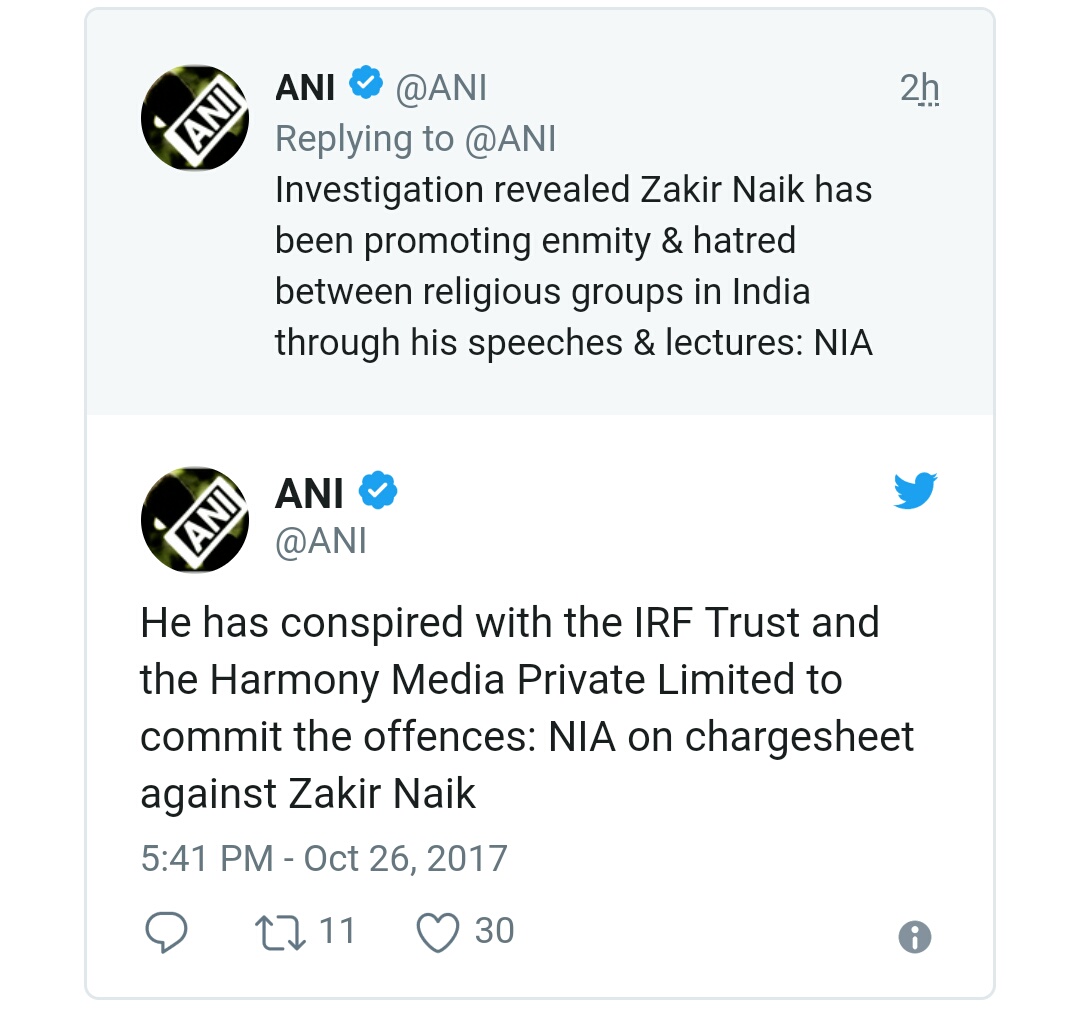Open ANI avatar in the parent tweet
This screenshot has height=1021, width=1080.
(x=194, y=118)
